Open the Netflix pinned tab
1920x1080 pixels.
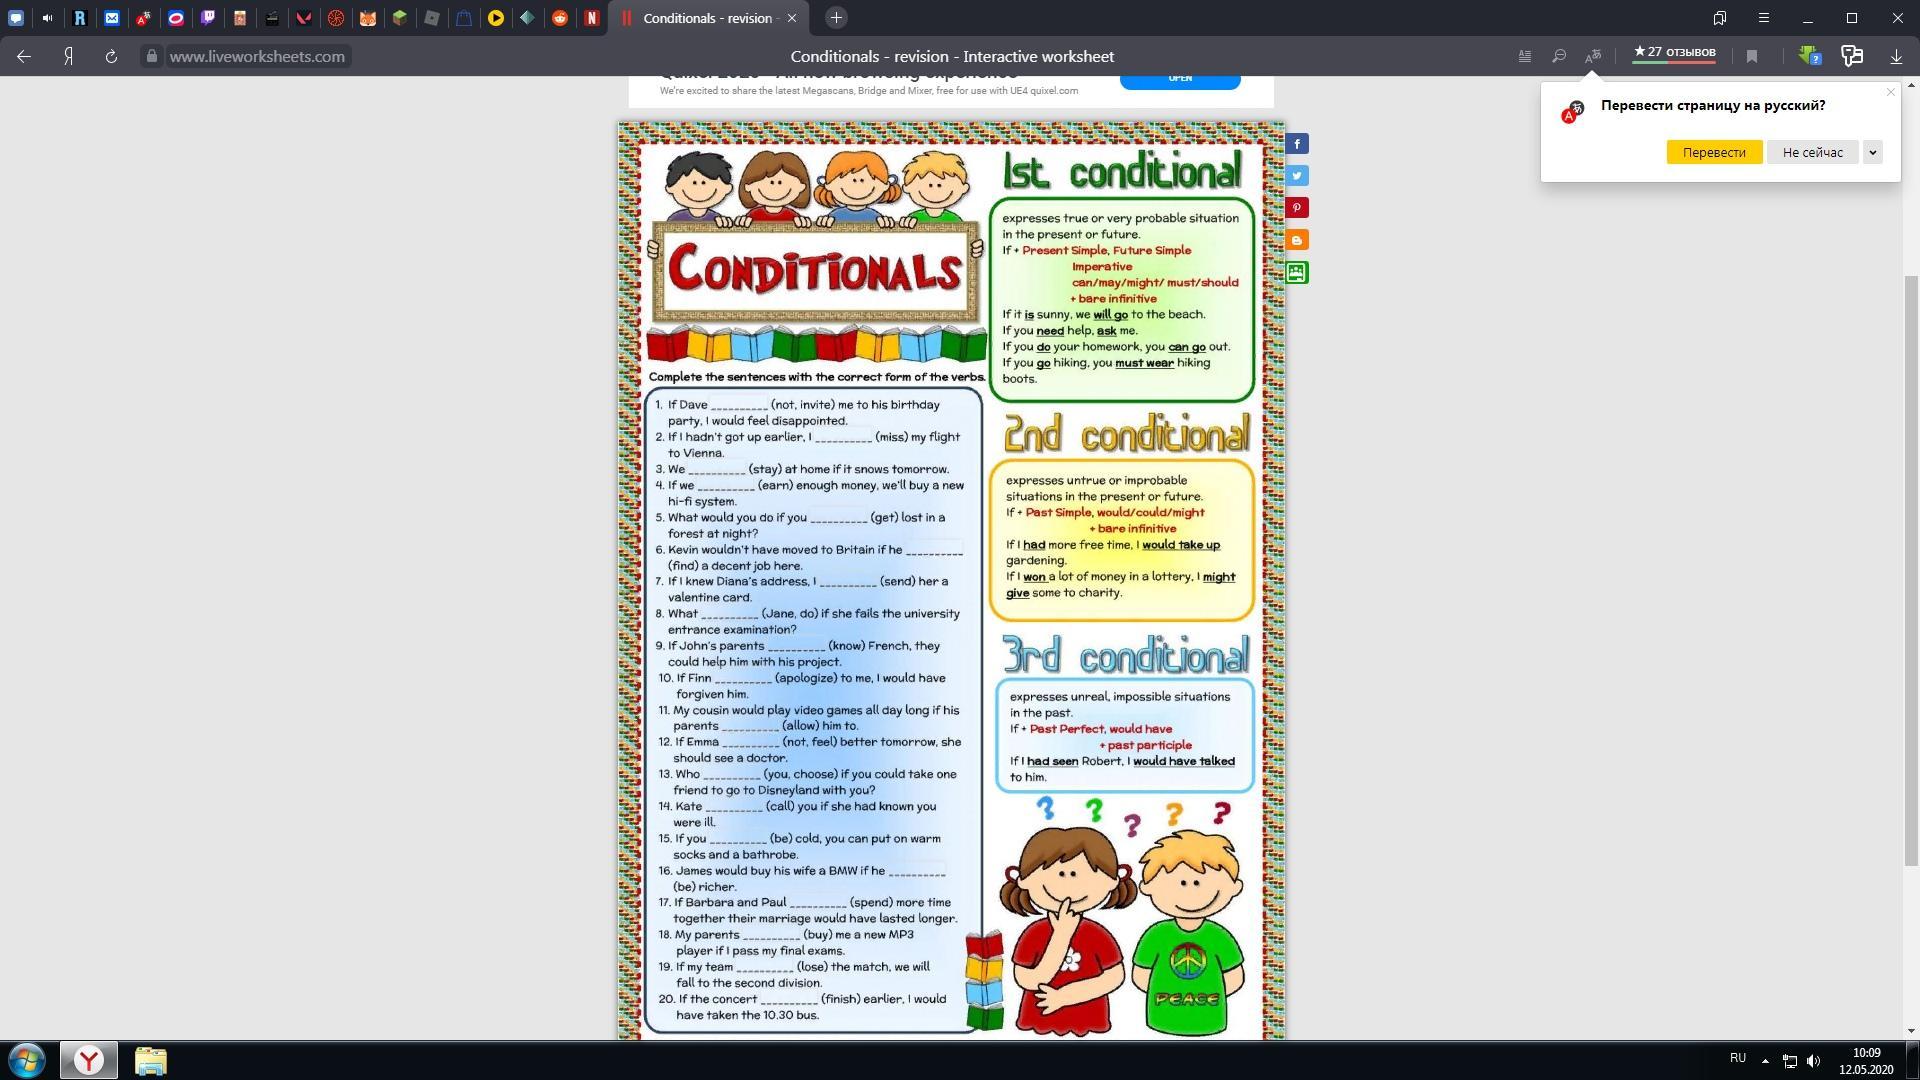592,18
